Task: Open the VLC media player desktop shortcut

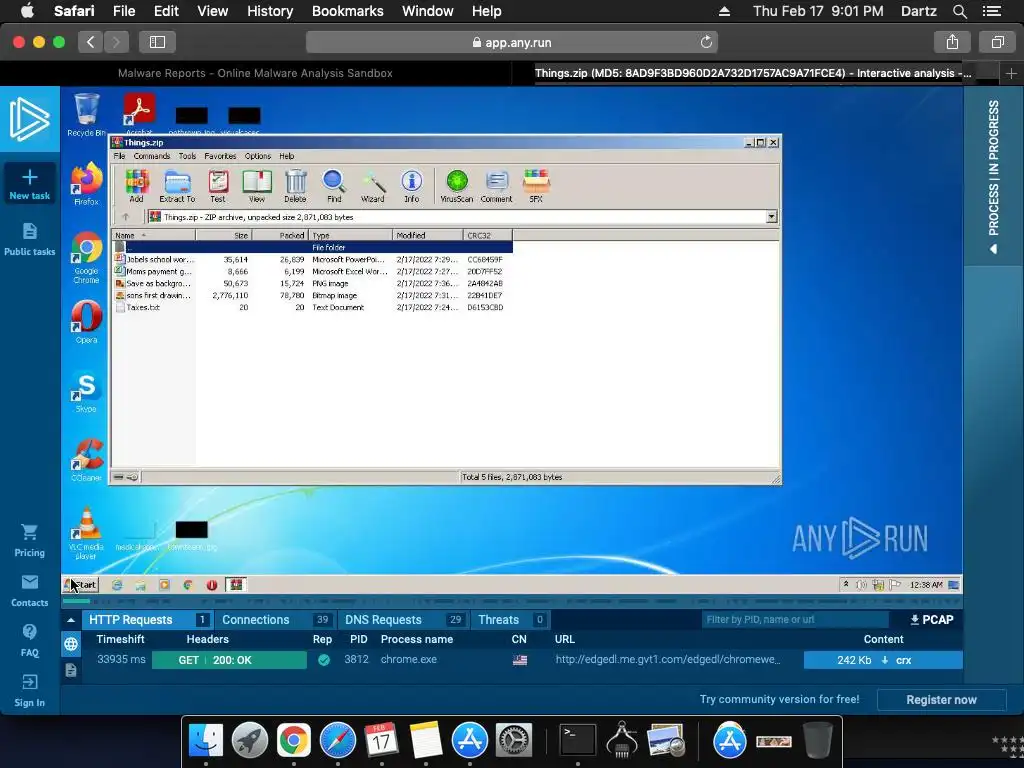Action: [86, 534]
